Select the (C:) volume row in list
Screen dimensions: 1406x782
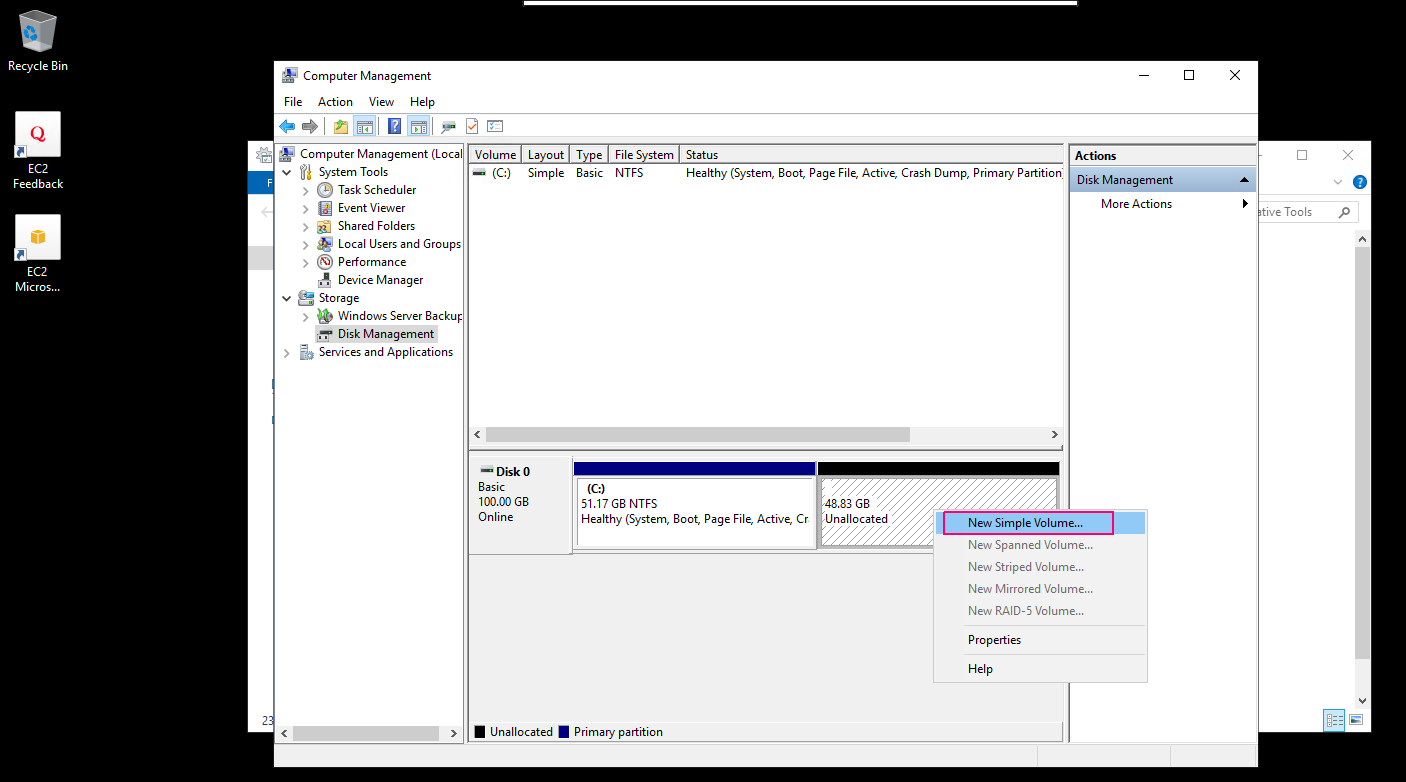tap(765, 173)
